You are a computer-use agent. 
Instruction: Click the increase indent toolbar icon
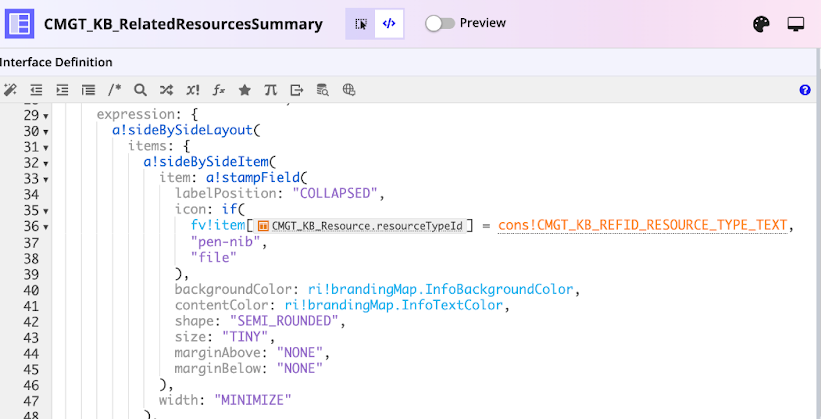tap(62, 90)
